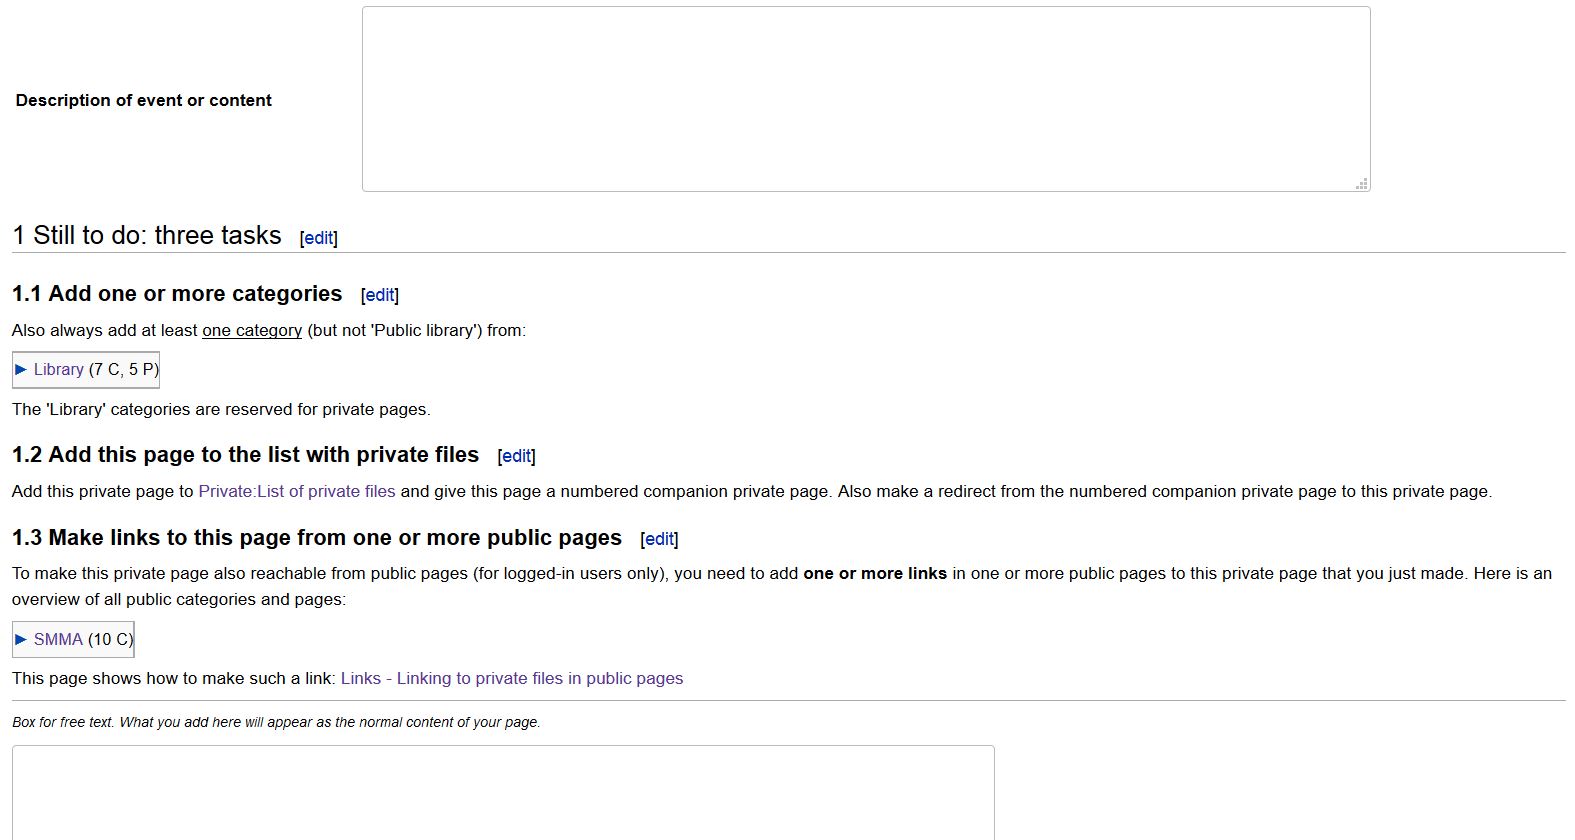The image size is (1575, 840).
Task: Open the Library category link
Action: tap(58, 370)
